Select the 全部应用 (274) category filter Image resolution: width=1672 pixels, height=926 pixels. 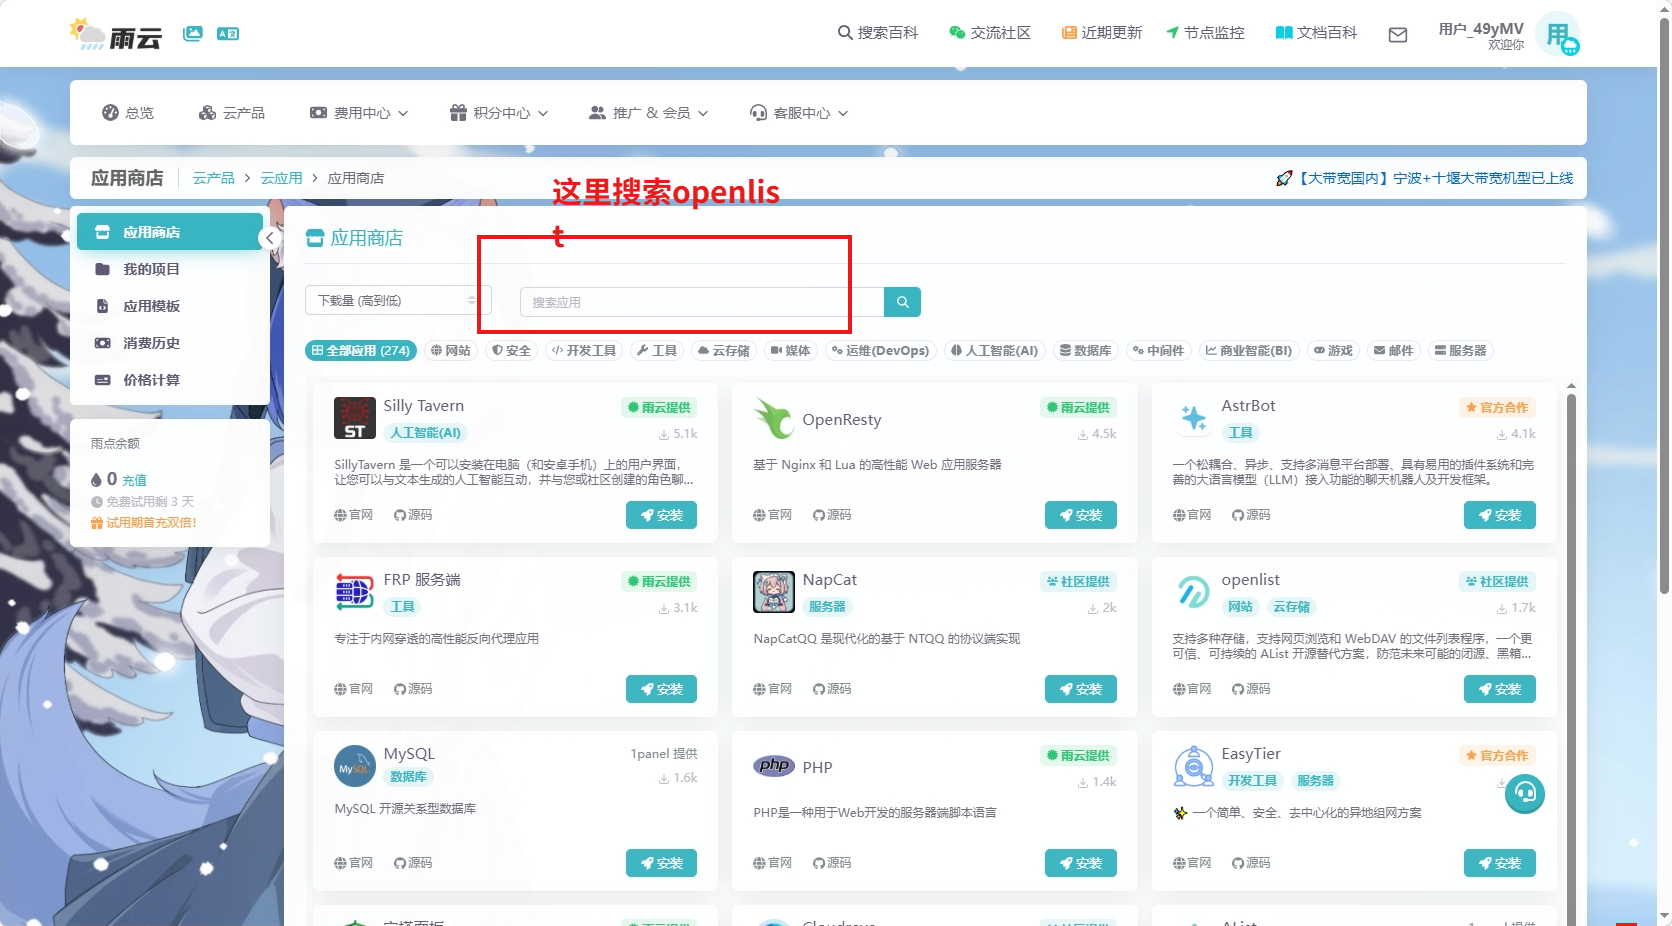(361, 351)
